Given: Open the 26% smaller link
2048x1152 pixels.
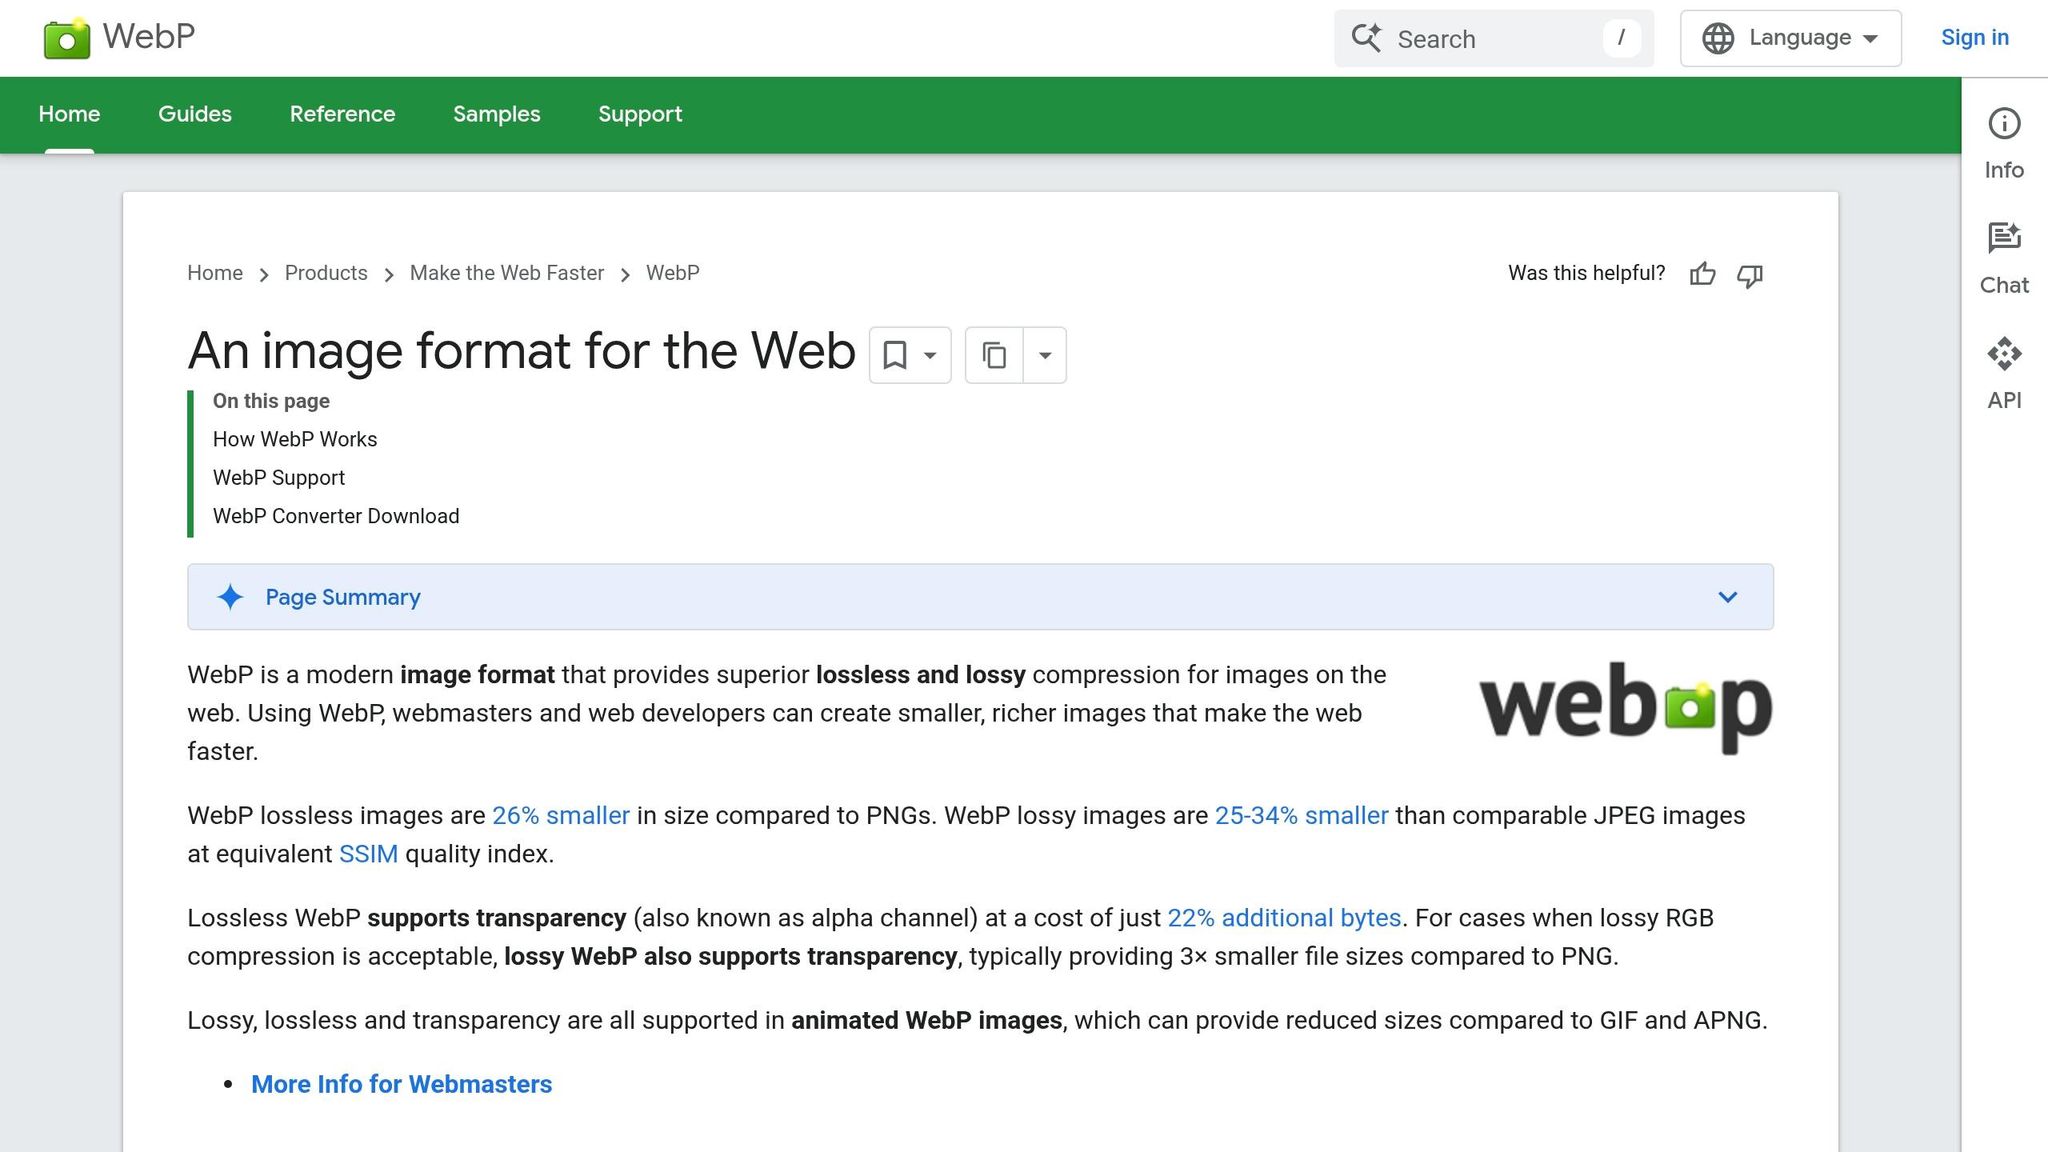Looking at the screenshot, I should [x=561, y=815].
